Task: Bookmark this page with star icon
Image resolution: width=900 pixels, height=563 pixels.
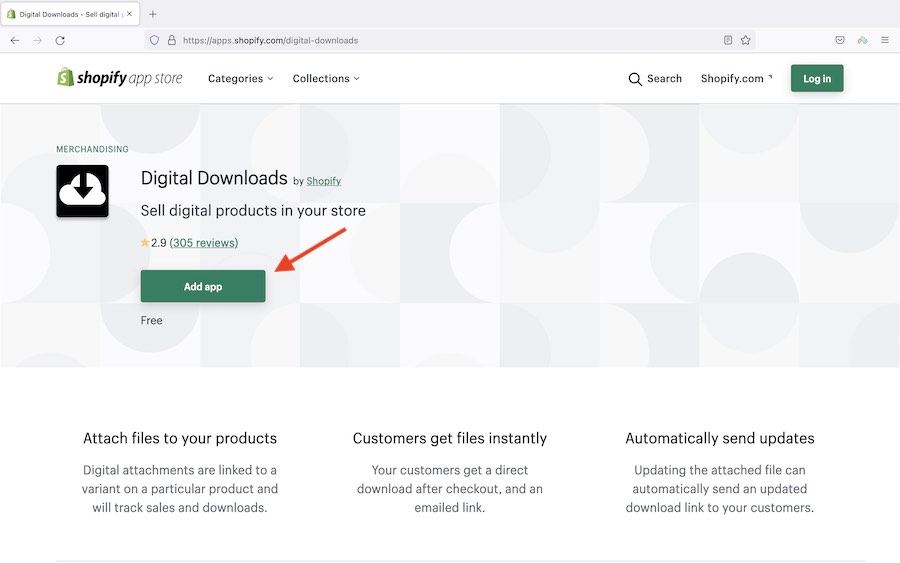Action: [x=746, y=40]
